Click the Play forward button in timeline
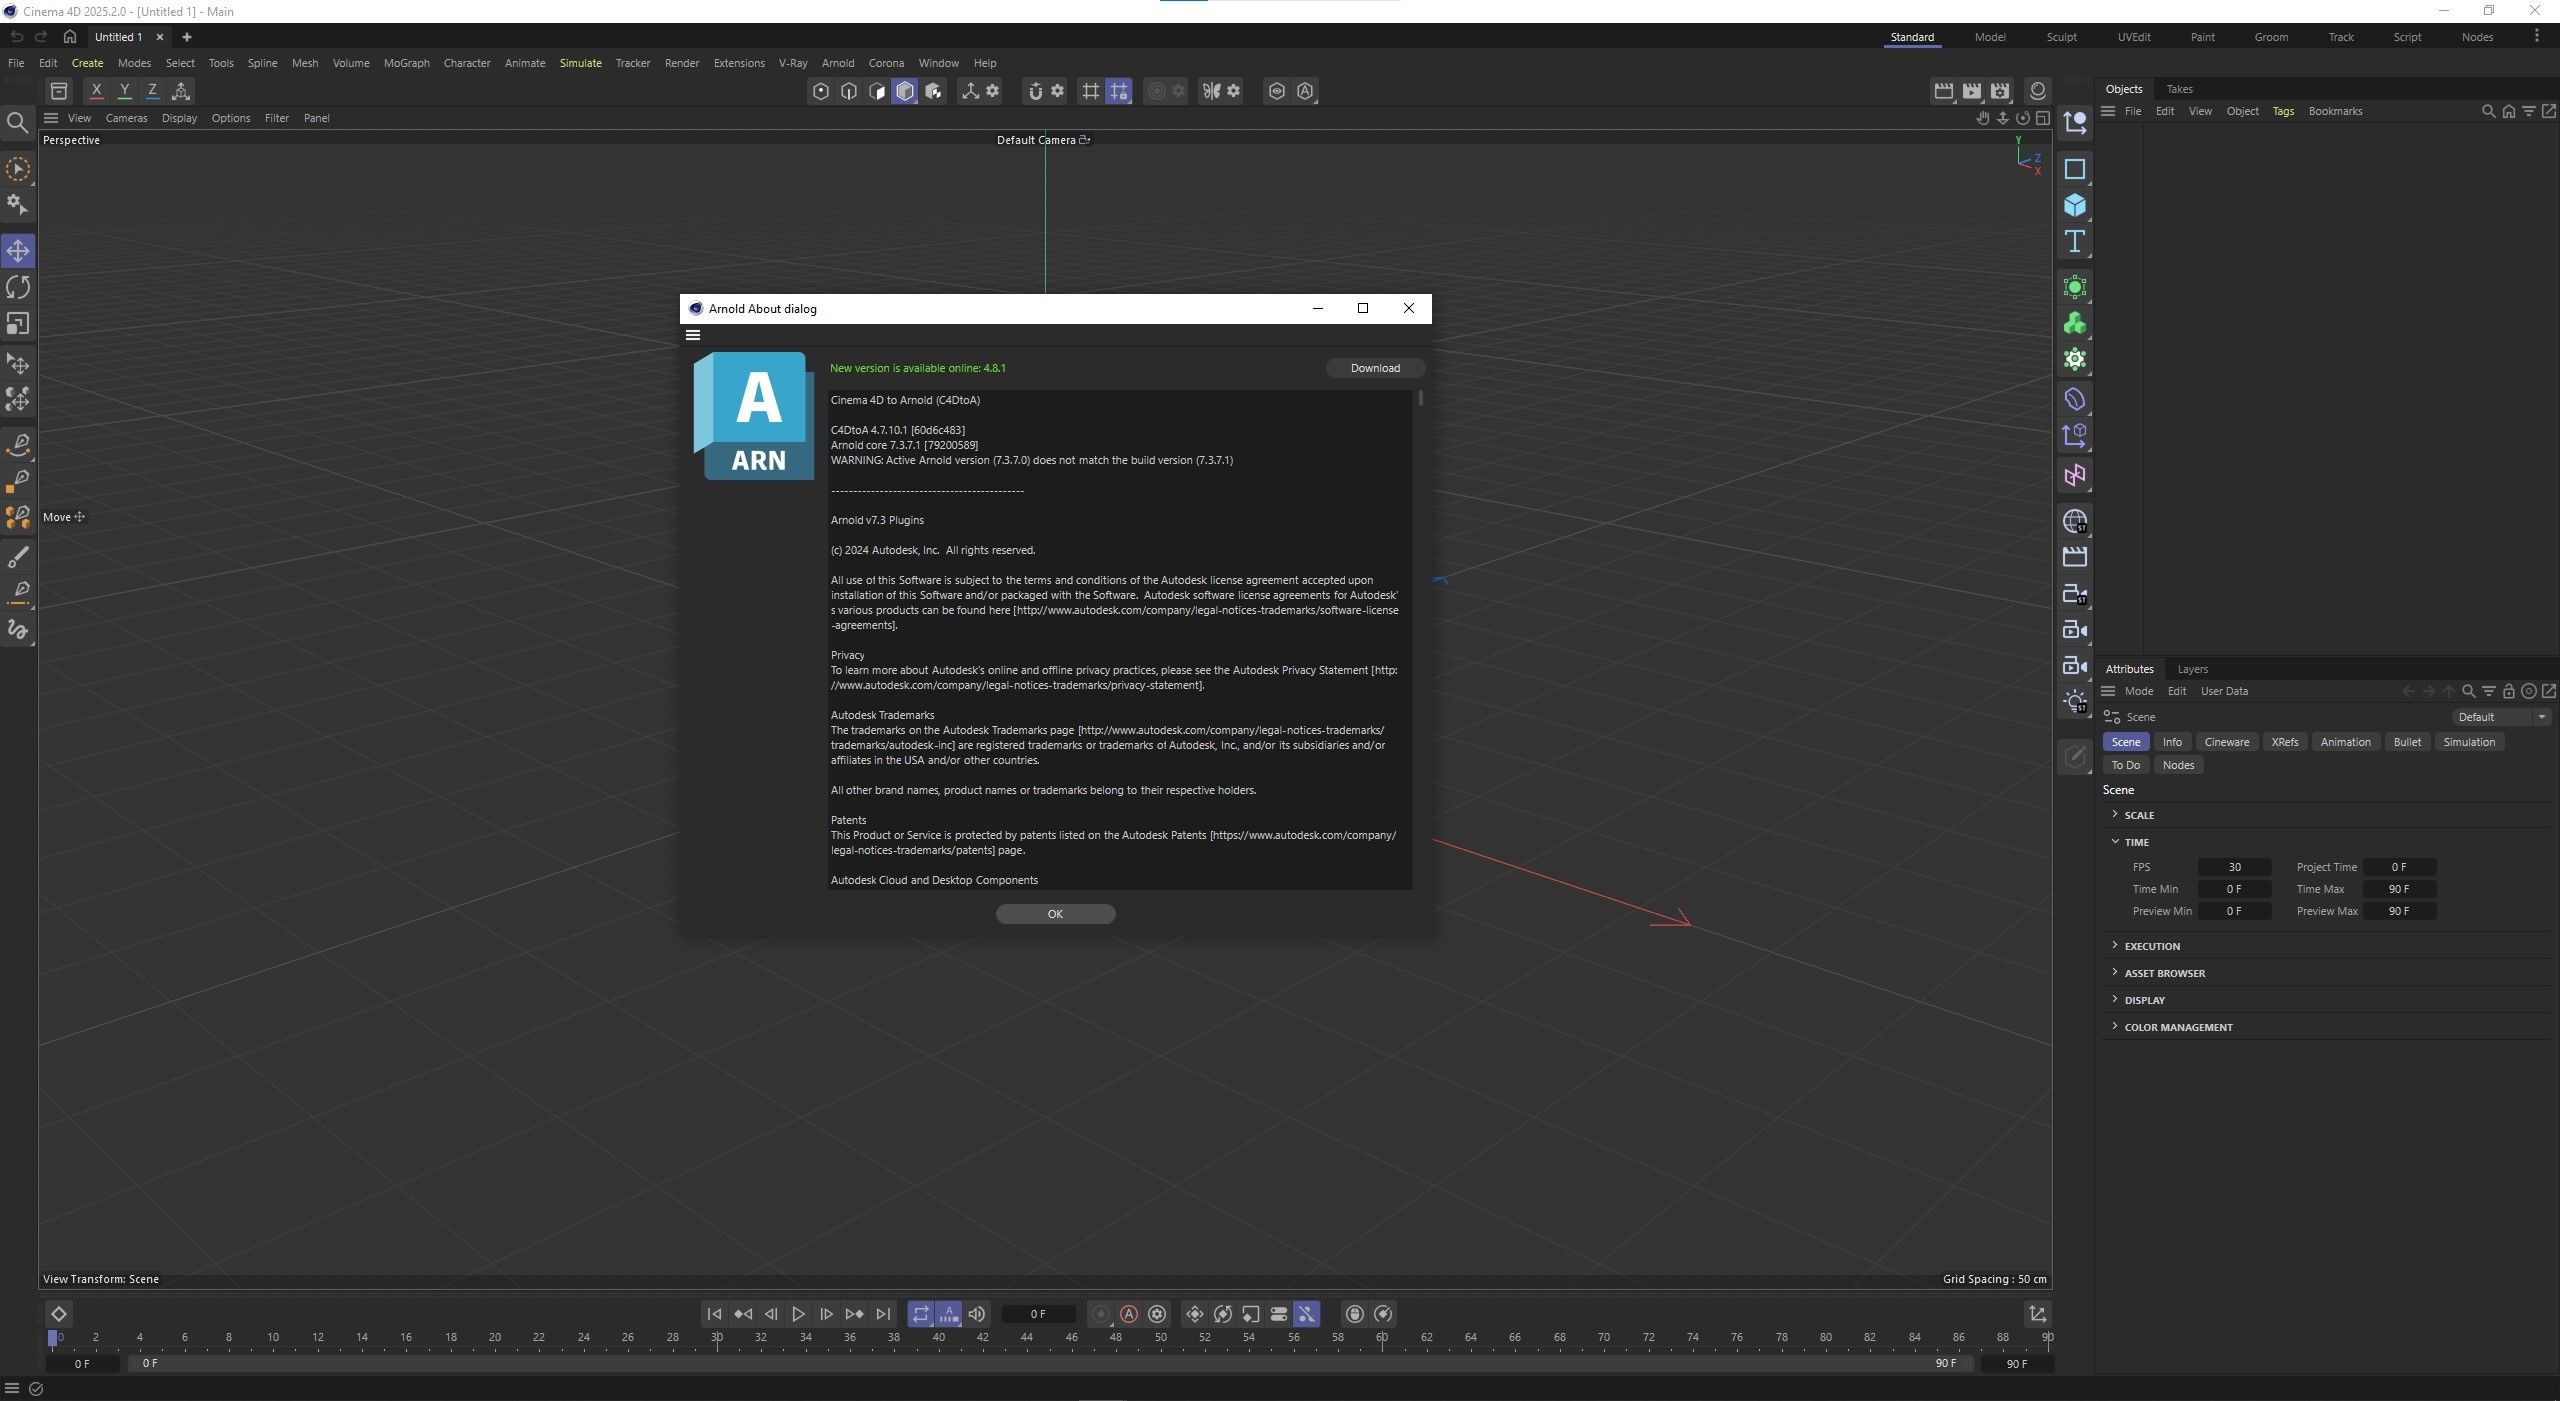Image resolution: width=2560 pixels, height=1401 pixels. click(x=798, y=1314)
